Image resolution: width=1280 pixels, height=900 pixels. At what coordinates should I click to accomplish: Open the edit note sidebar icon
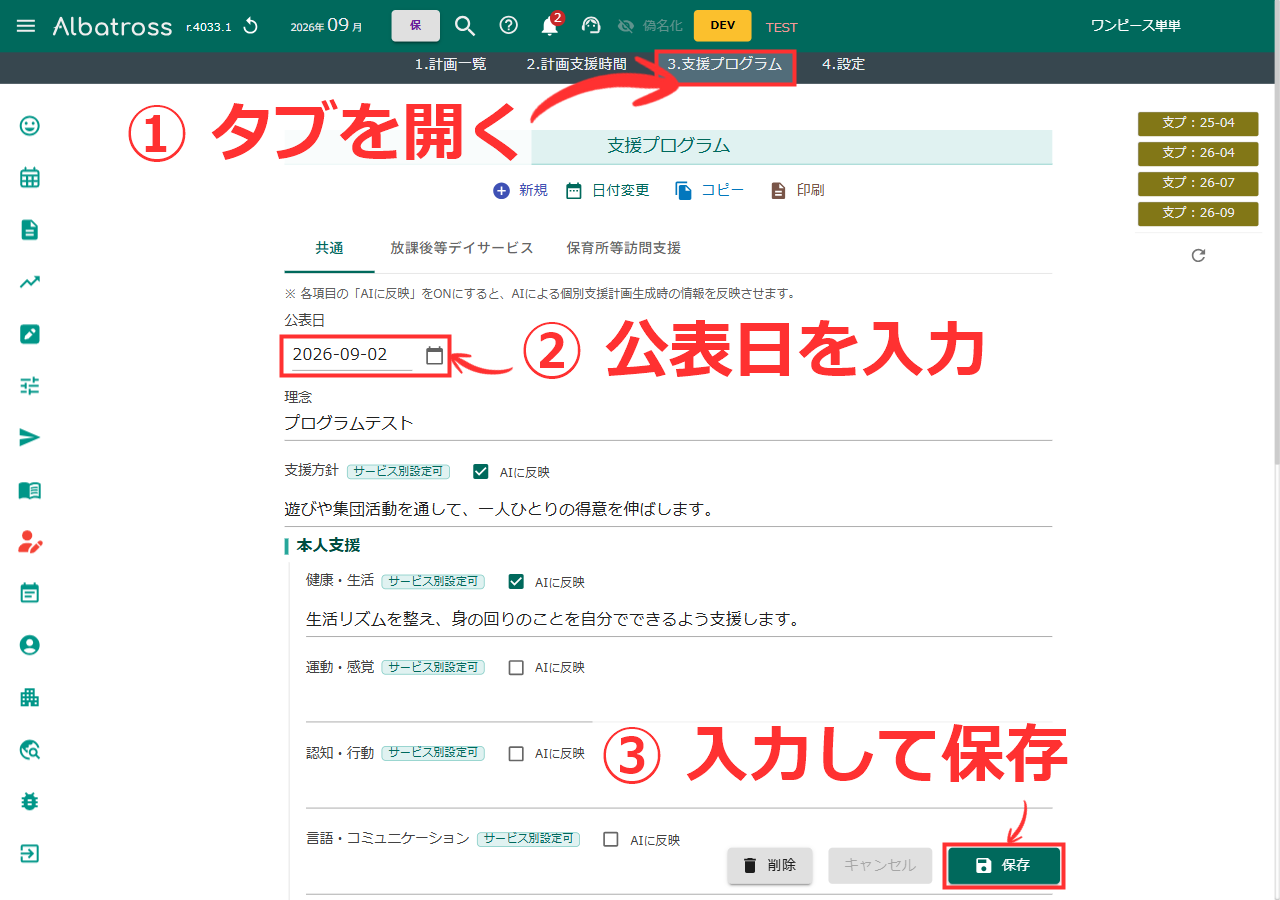coord(30,334)
